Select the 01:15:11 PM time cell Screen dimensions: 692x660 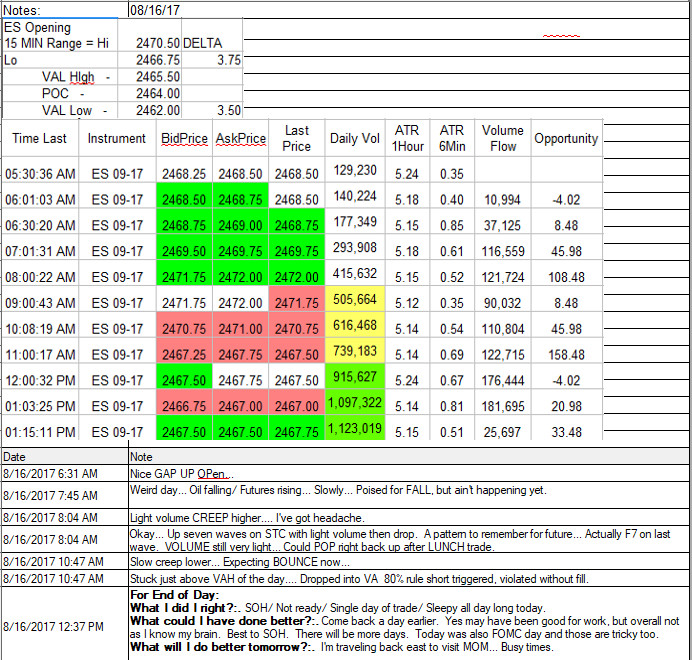pyautogui.click(x=40, y=432)
